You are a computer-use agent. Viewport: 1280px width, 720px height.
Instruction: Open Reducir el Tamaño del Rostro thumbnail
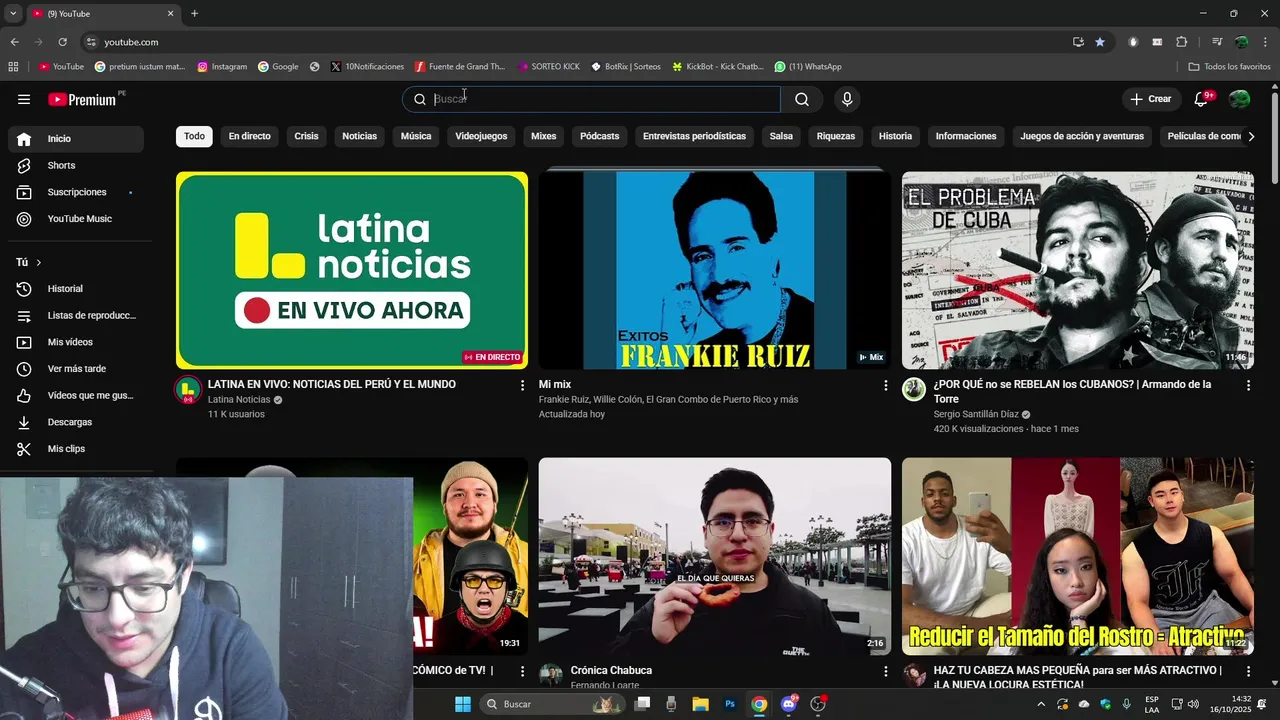1078,556
